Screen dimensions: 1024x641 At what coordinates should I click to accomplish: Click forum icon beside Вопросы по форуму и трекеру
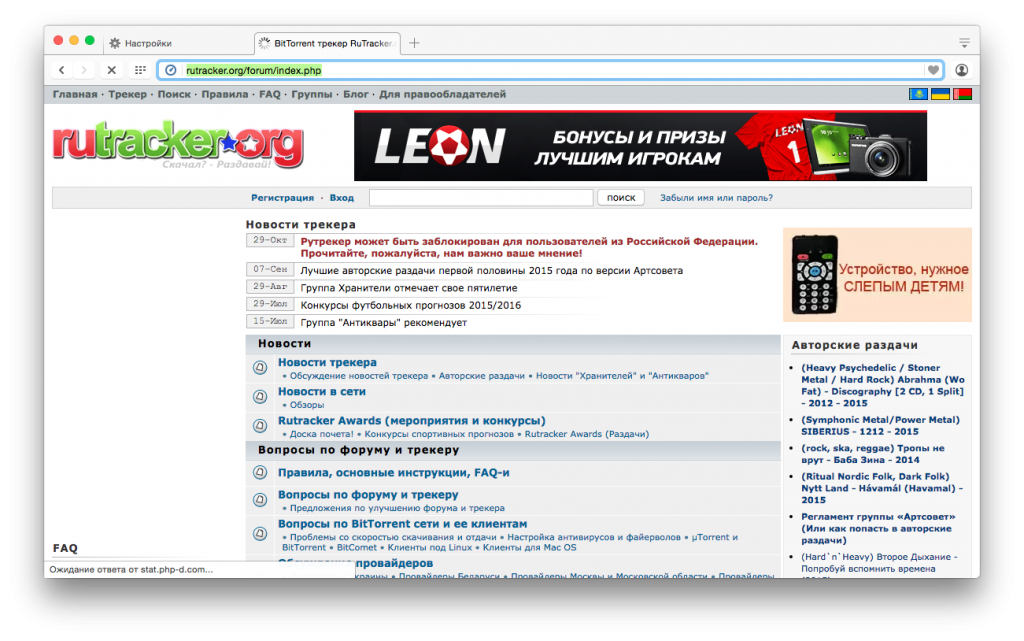click(260, 500)
